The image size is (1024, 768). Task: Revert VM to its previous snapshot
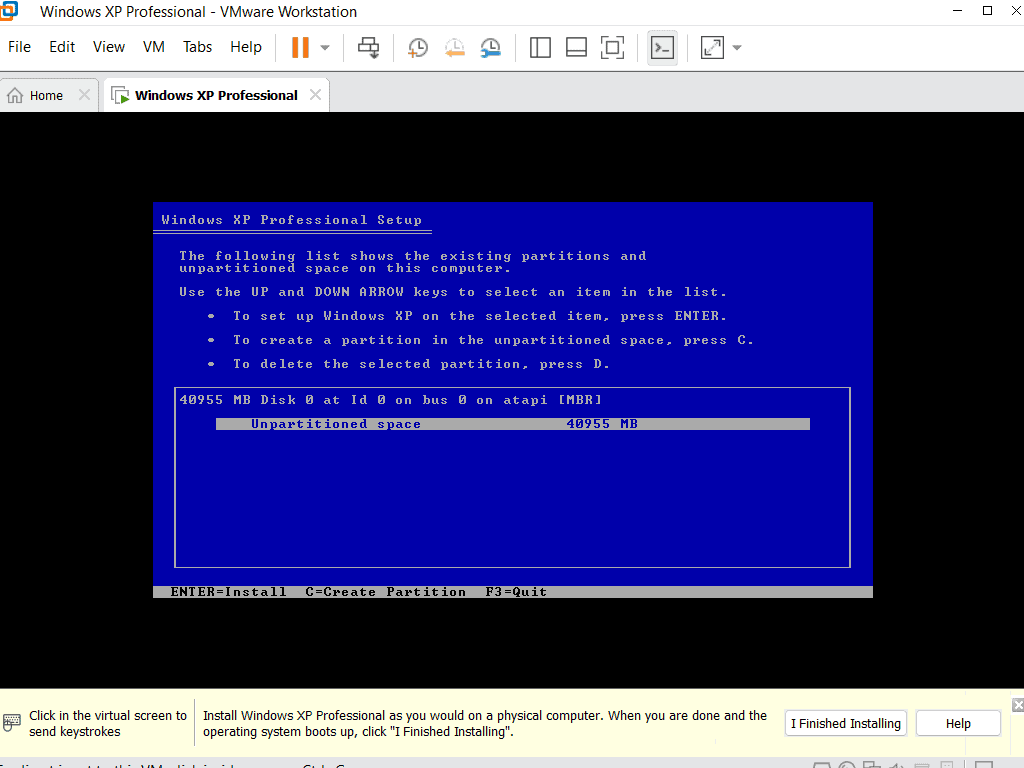(455, 48)
